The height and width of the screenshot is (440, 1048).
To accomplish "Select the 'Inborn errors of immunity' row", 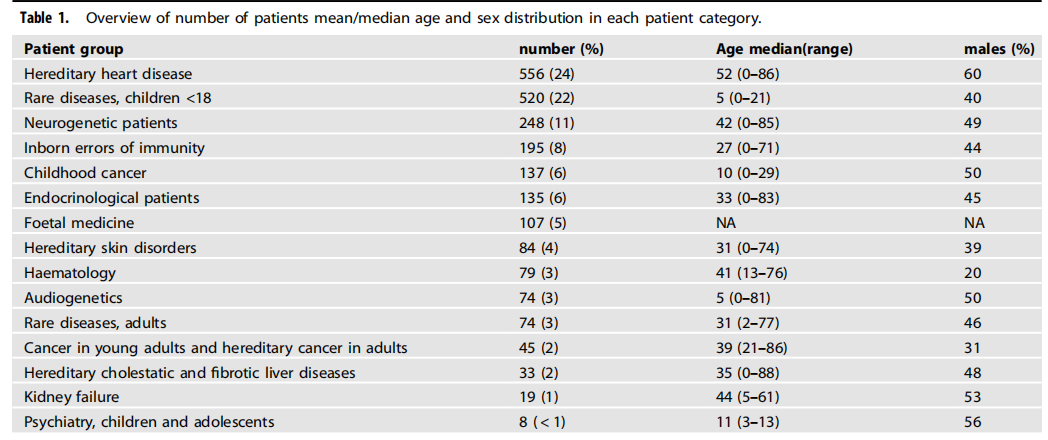I will tap(114, 148).
